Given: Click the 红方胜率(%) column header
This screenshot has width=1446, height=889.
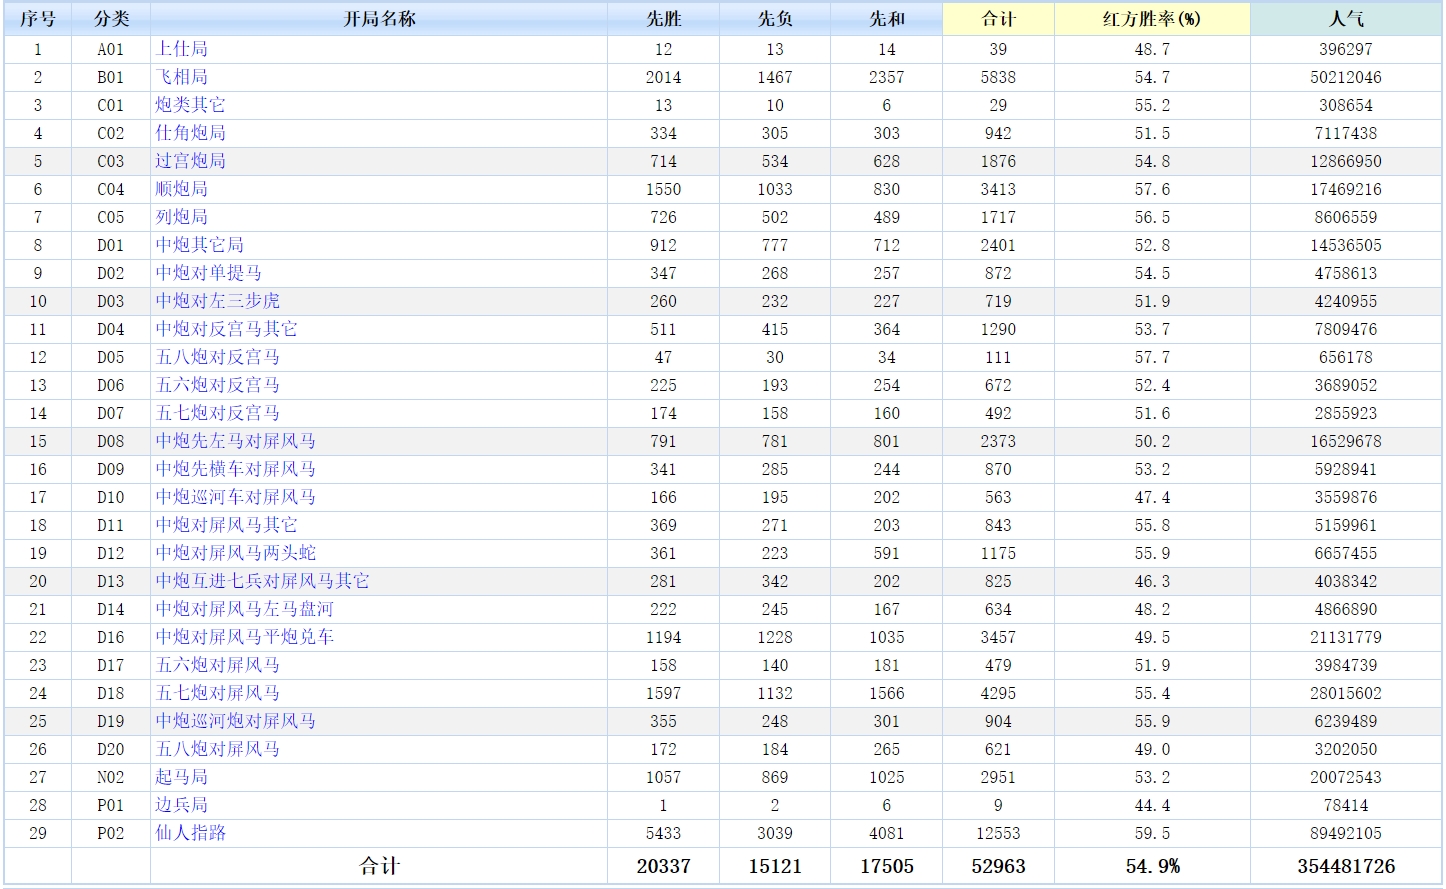Looking at the screenshot, I should [x=1151, y=19].
